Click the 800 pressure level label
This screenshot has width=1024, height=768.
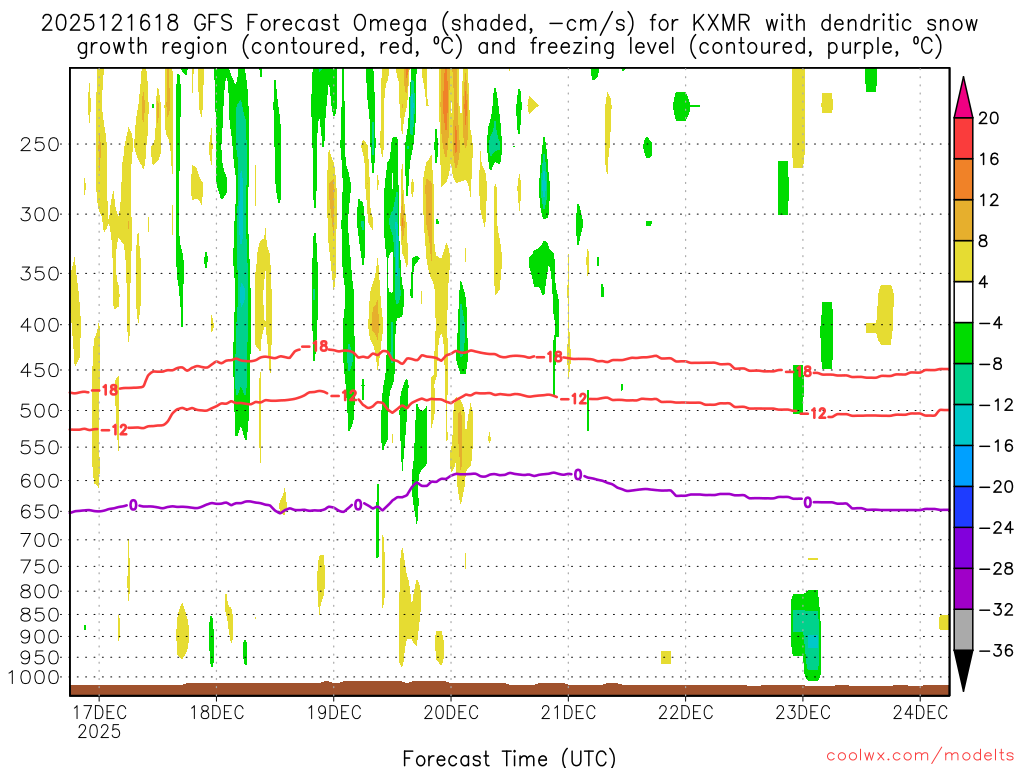40,592
